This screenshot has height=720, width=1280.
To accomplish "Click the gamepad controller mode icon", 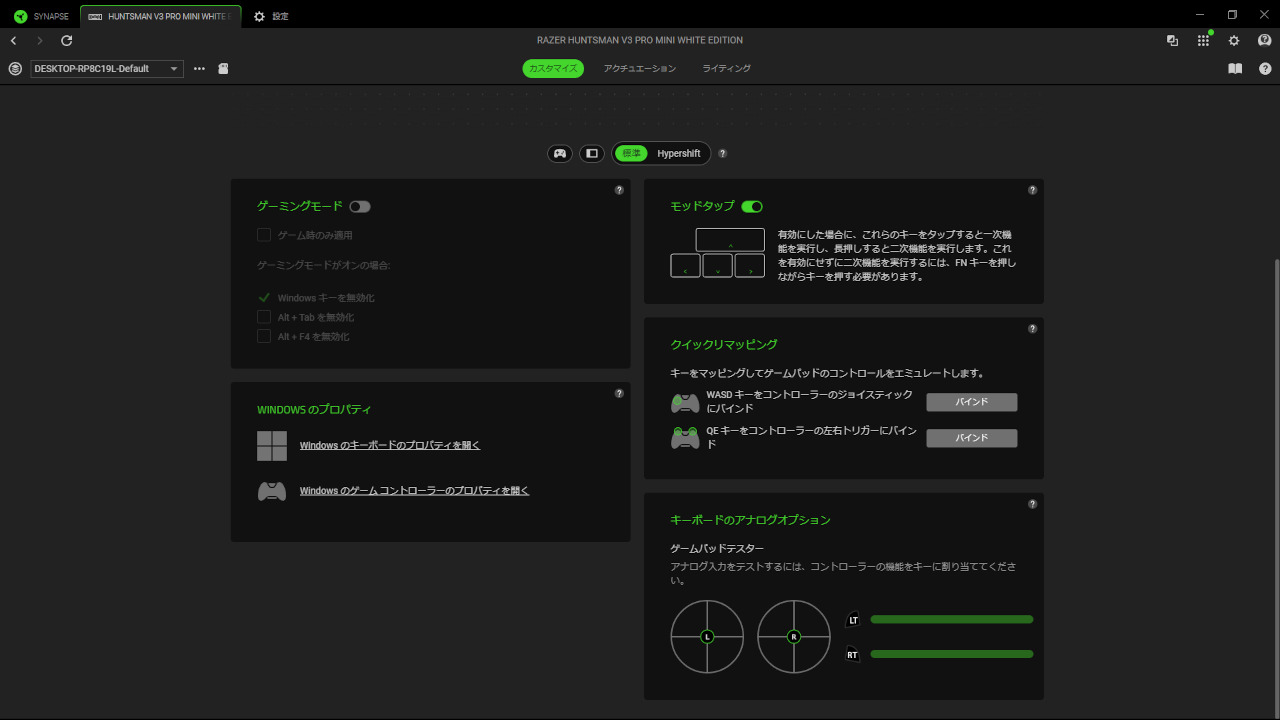I will (x=560, y=154).
